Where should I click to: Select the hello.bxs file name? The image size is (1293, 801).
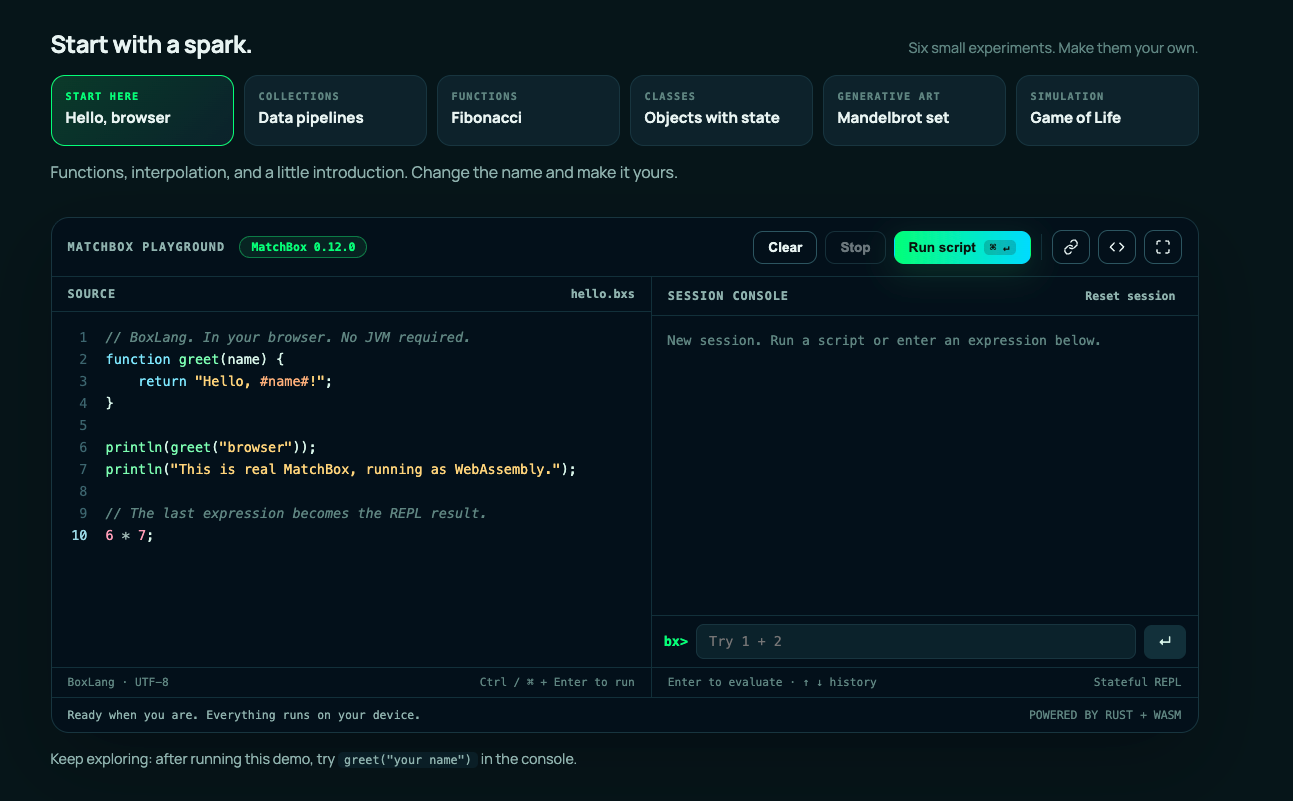602,294
